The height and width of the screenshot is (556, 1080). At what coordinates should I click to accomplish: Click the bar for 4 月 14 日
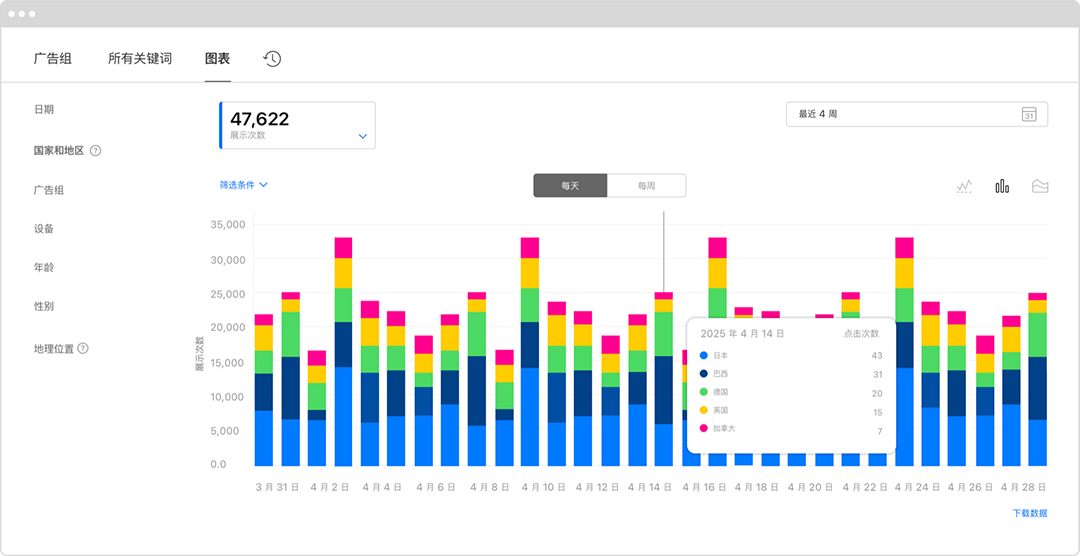664,379
